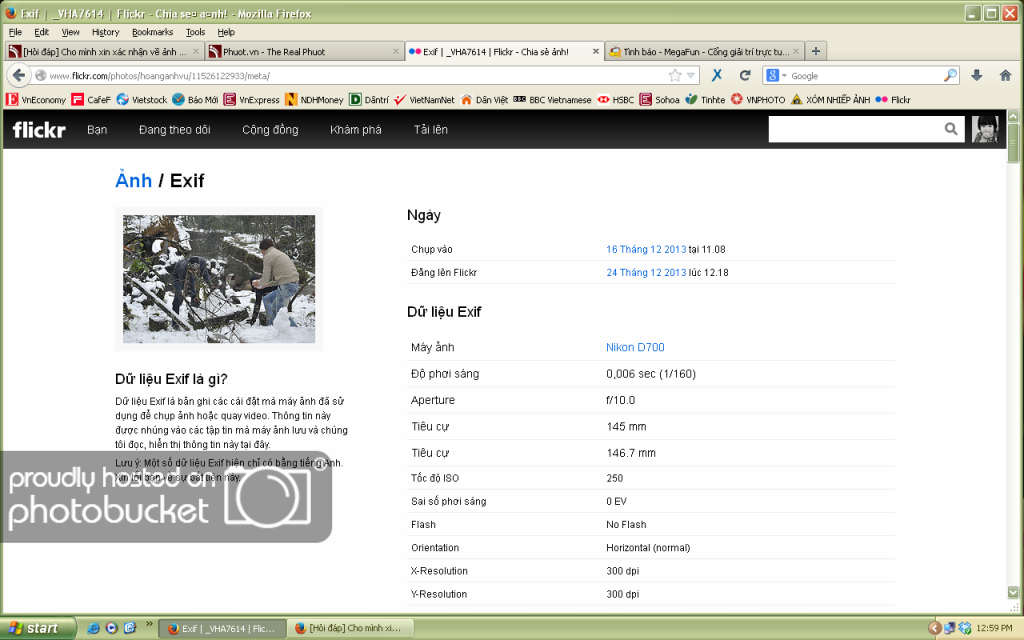Open the Flickr bookmark in the bookmarks toolbar
Image resolution: width=1024 pixels, height=640 pixels.
(x=893, y=100)
